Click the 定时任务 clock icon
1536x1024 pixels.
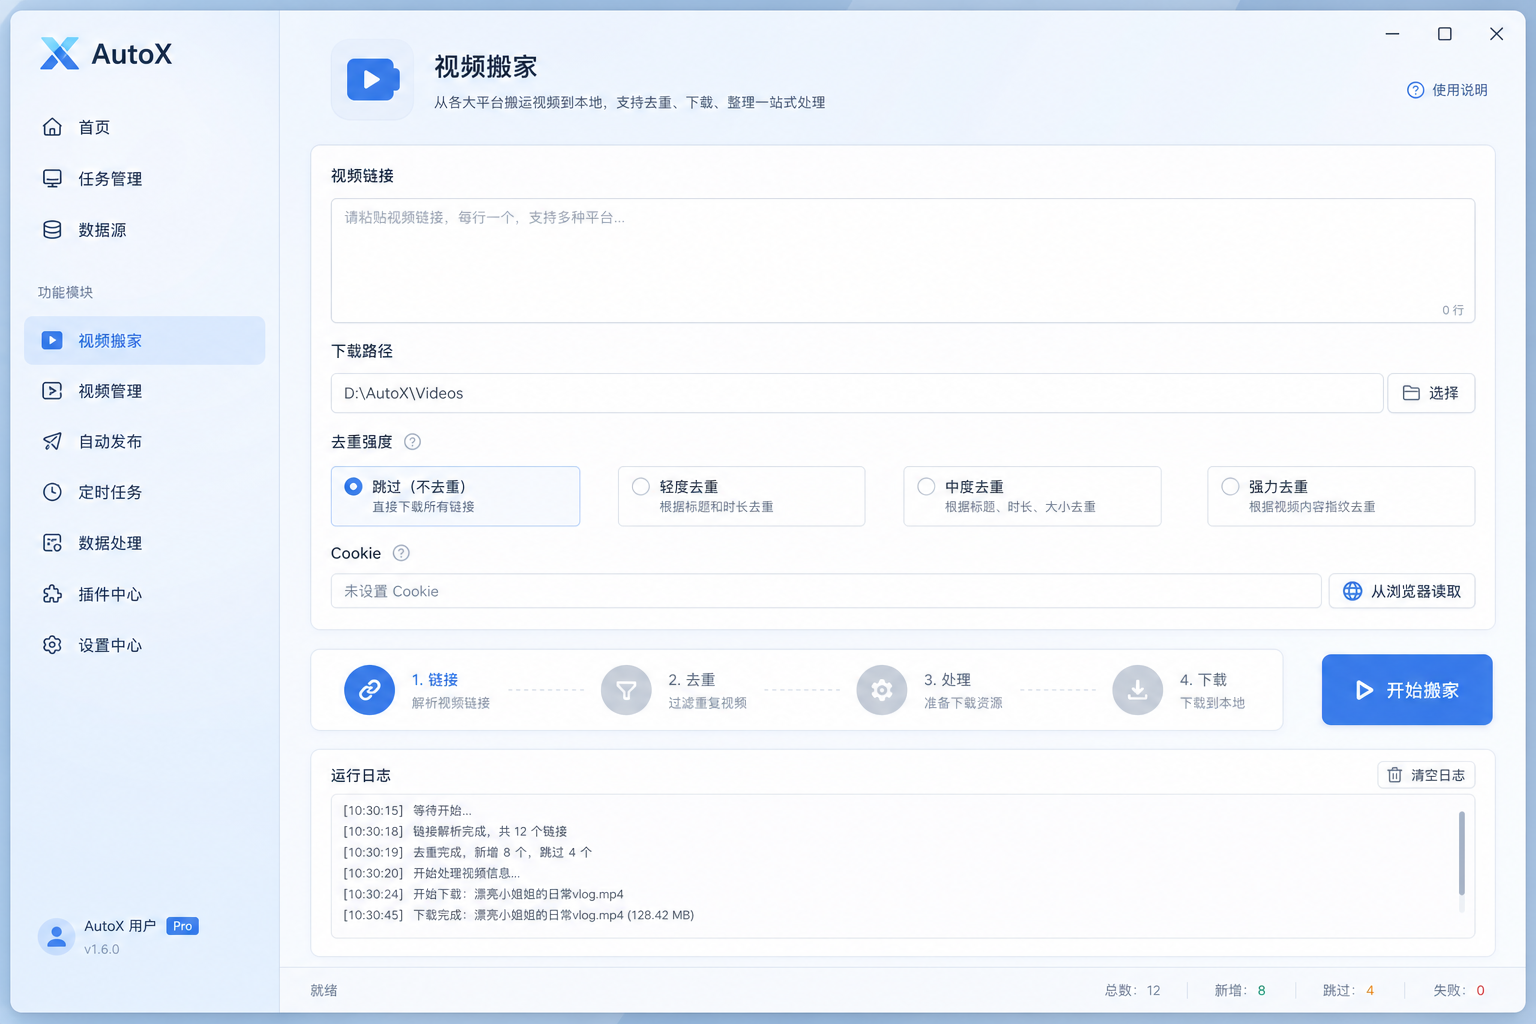(x=52, y=492)
